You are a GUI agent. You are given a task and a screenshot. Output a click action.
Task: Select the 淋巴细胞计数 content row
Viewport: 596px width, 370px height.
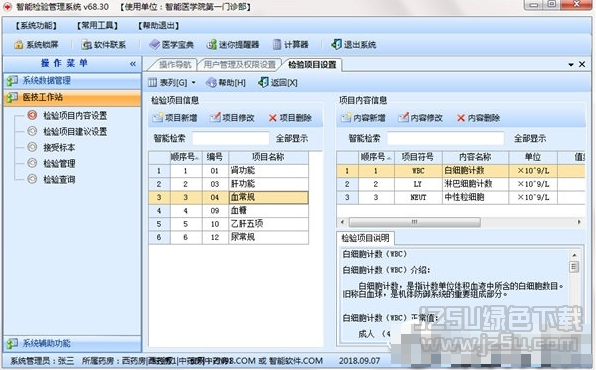tap(461, 184)
